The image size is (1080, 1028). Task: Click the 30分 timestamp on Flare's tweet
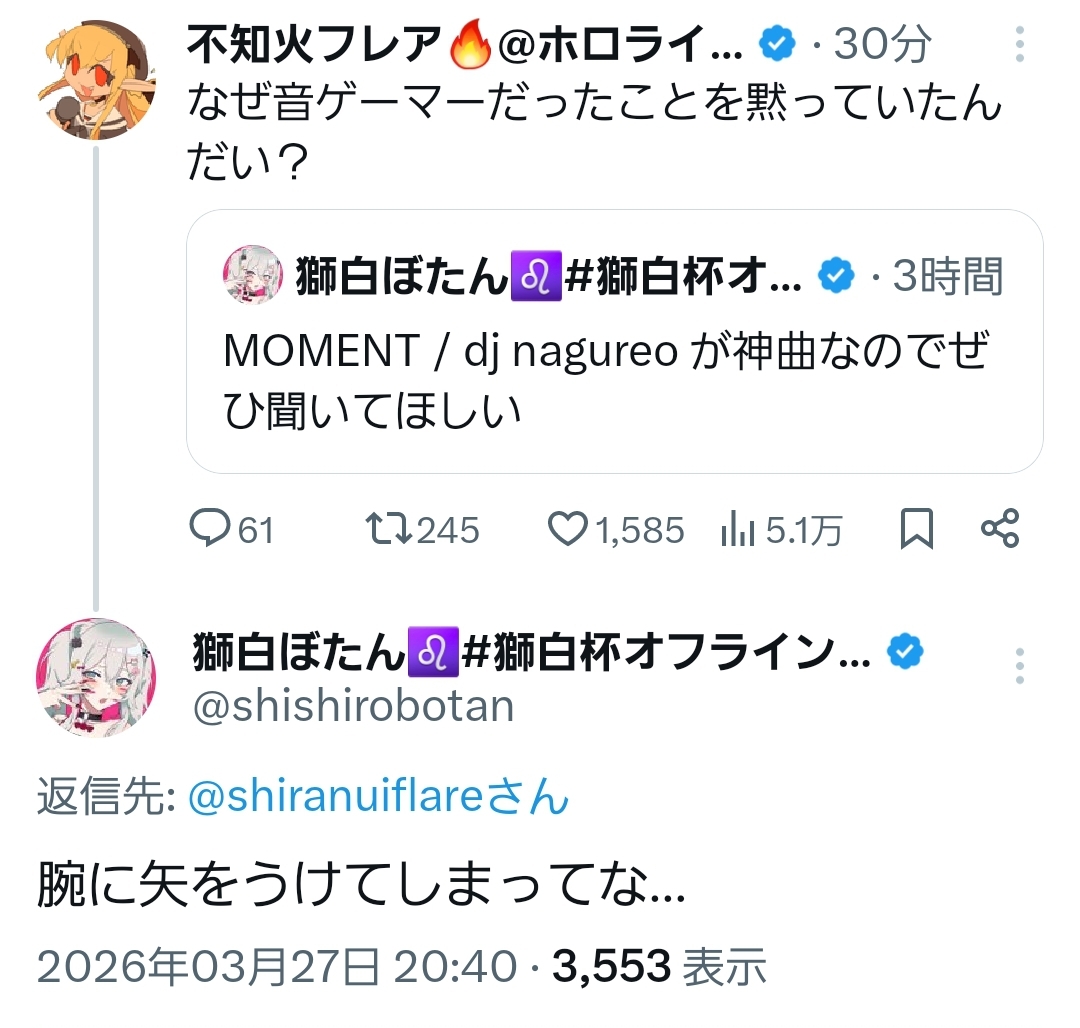pyautogui.click(x=880, y=43)
